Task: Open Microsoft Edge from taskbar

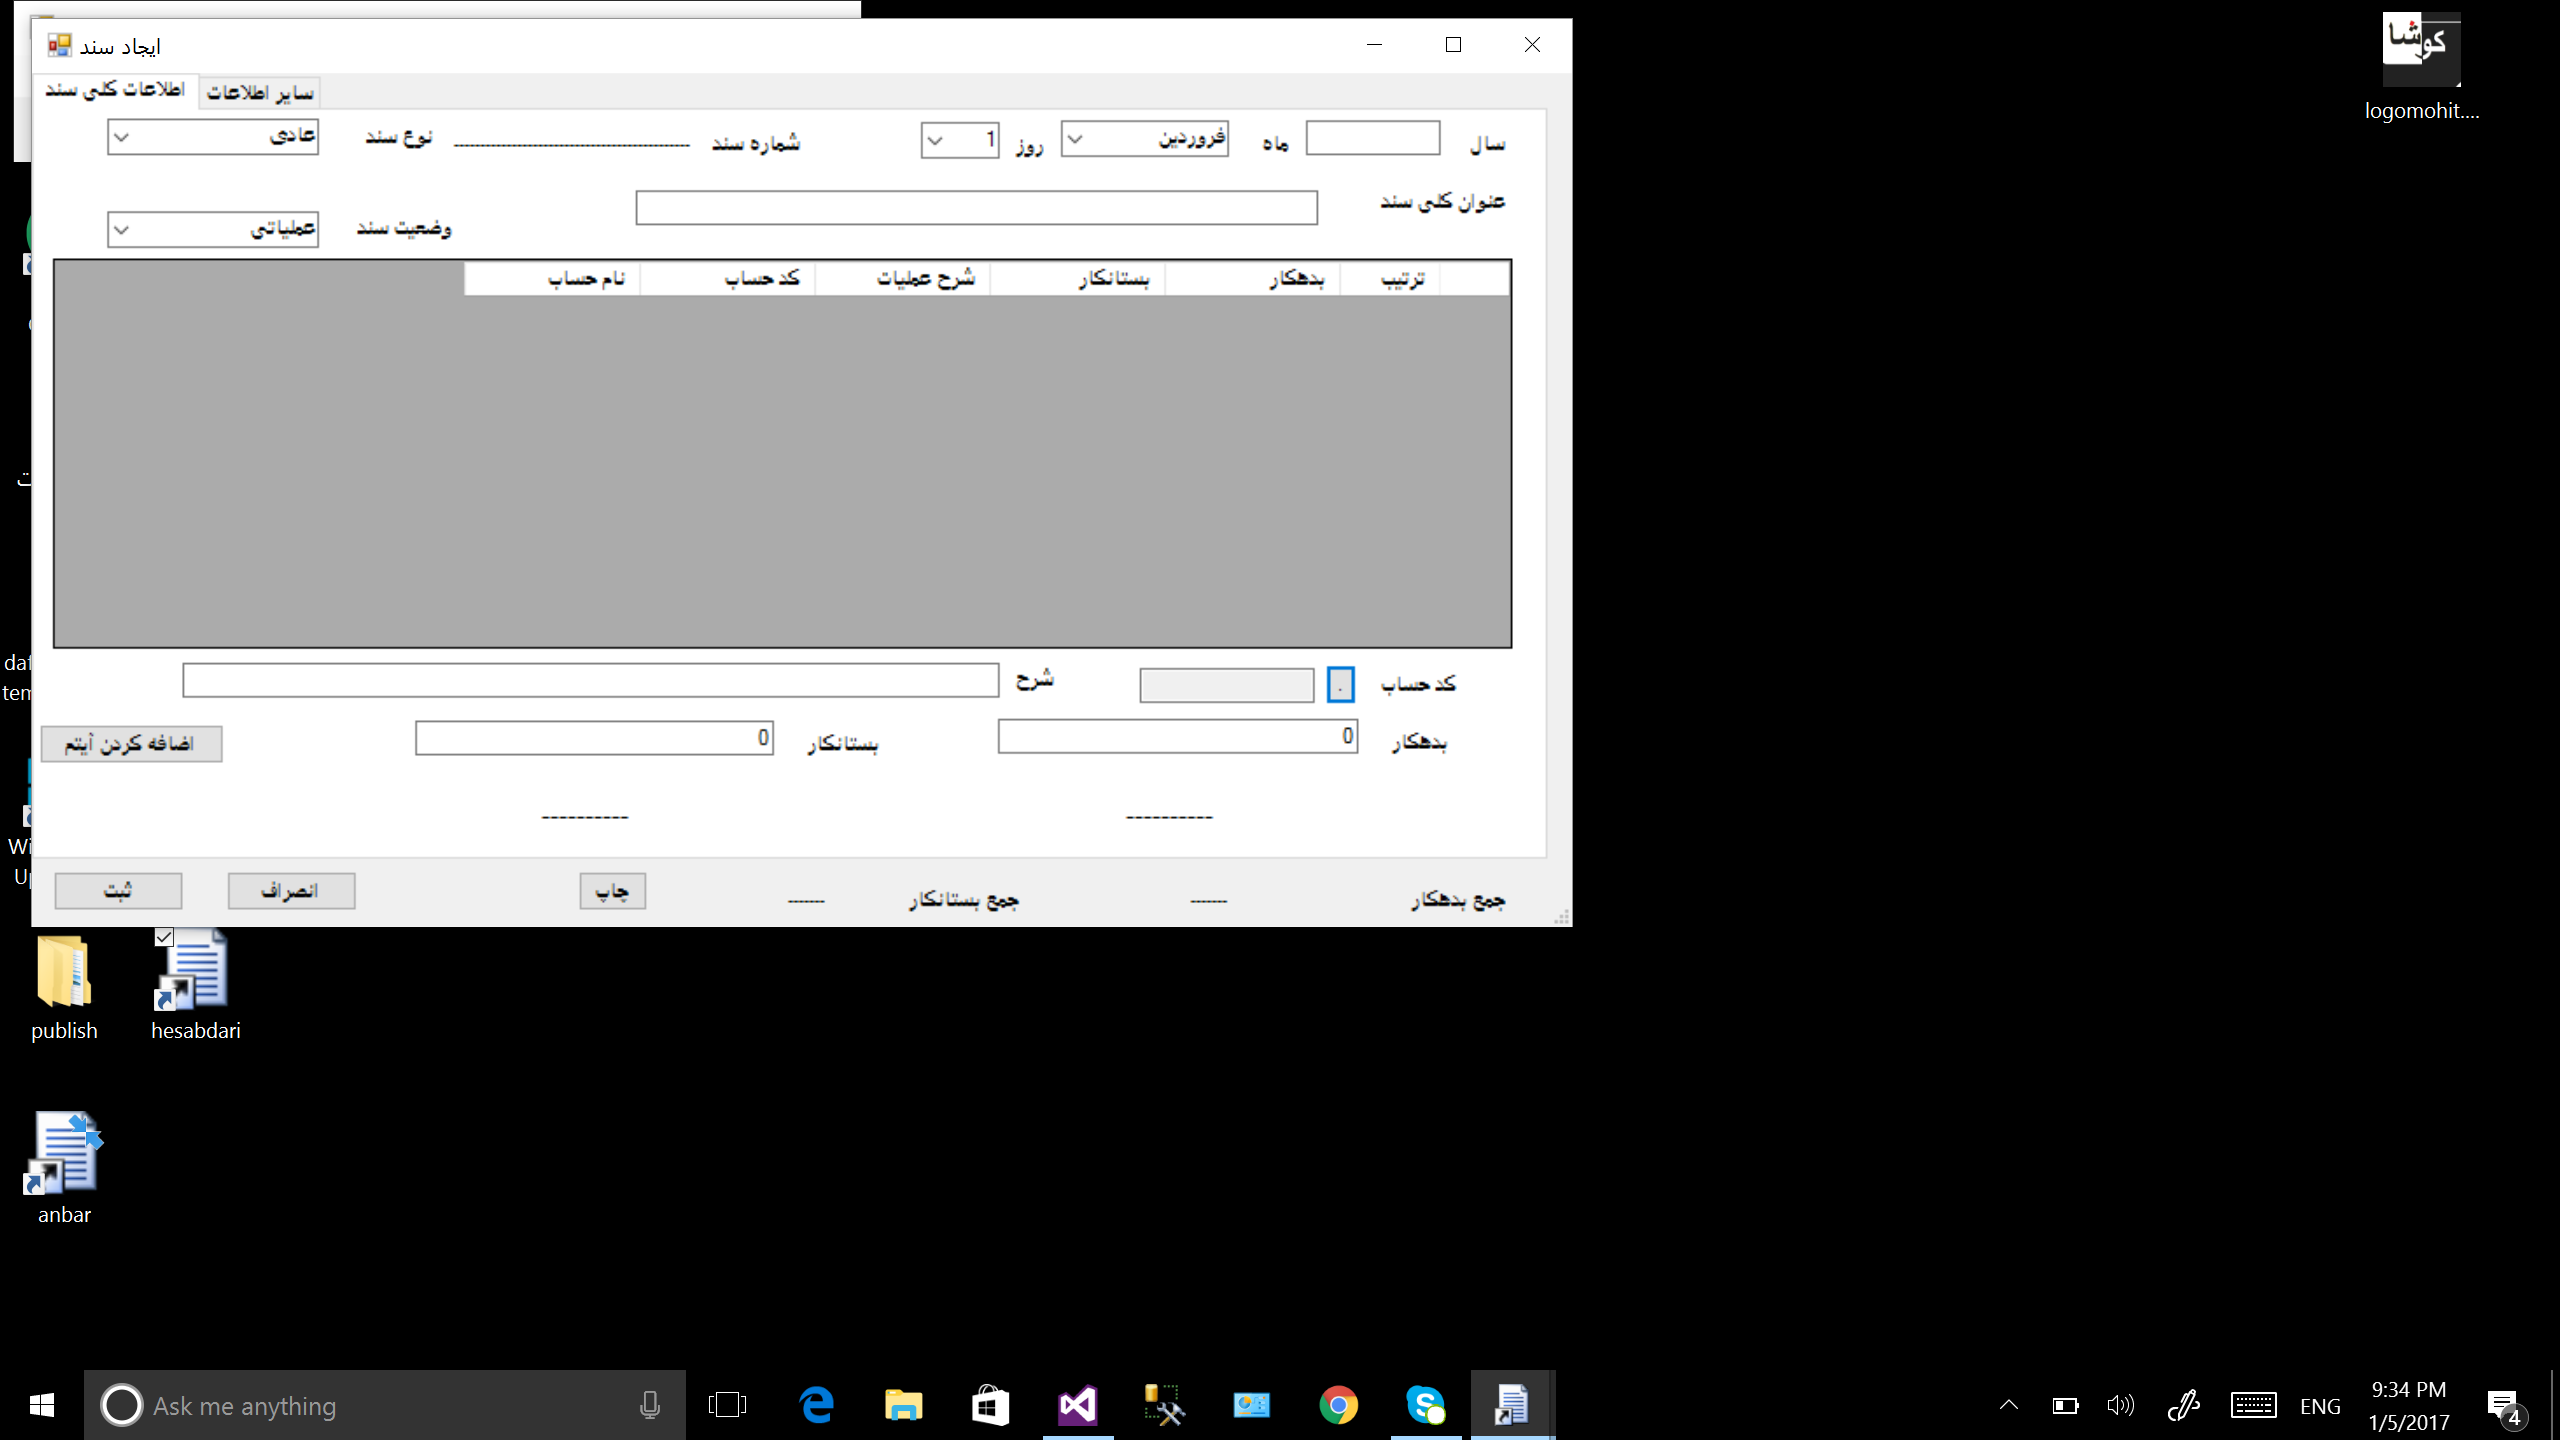Action: [x=817, y=1405]
